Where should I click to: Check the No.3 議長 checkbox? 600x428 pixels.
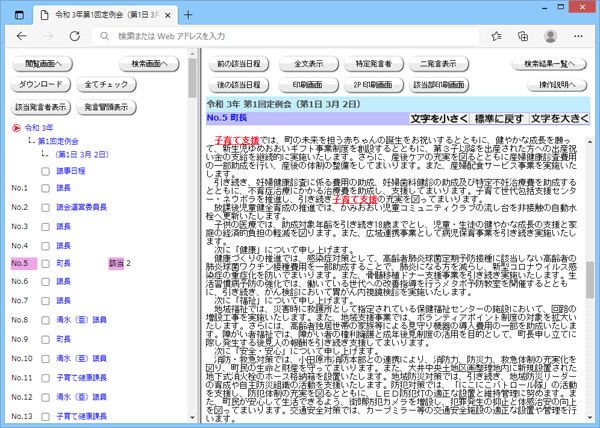pyautogui.click(x=46, y=226)
